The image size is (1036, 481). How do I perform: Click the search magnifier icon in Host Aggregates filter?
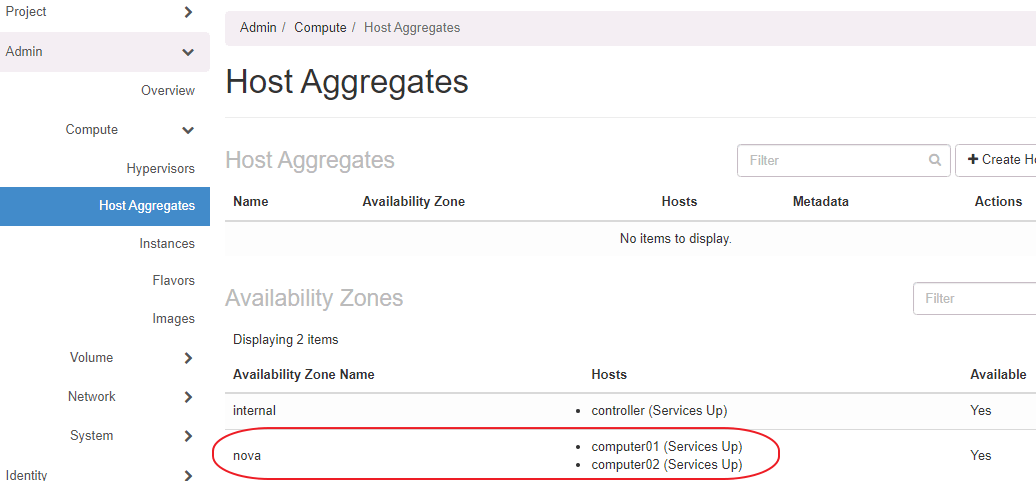point(935,160)
